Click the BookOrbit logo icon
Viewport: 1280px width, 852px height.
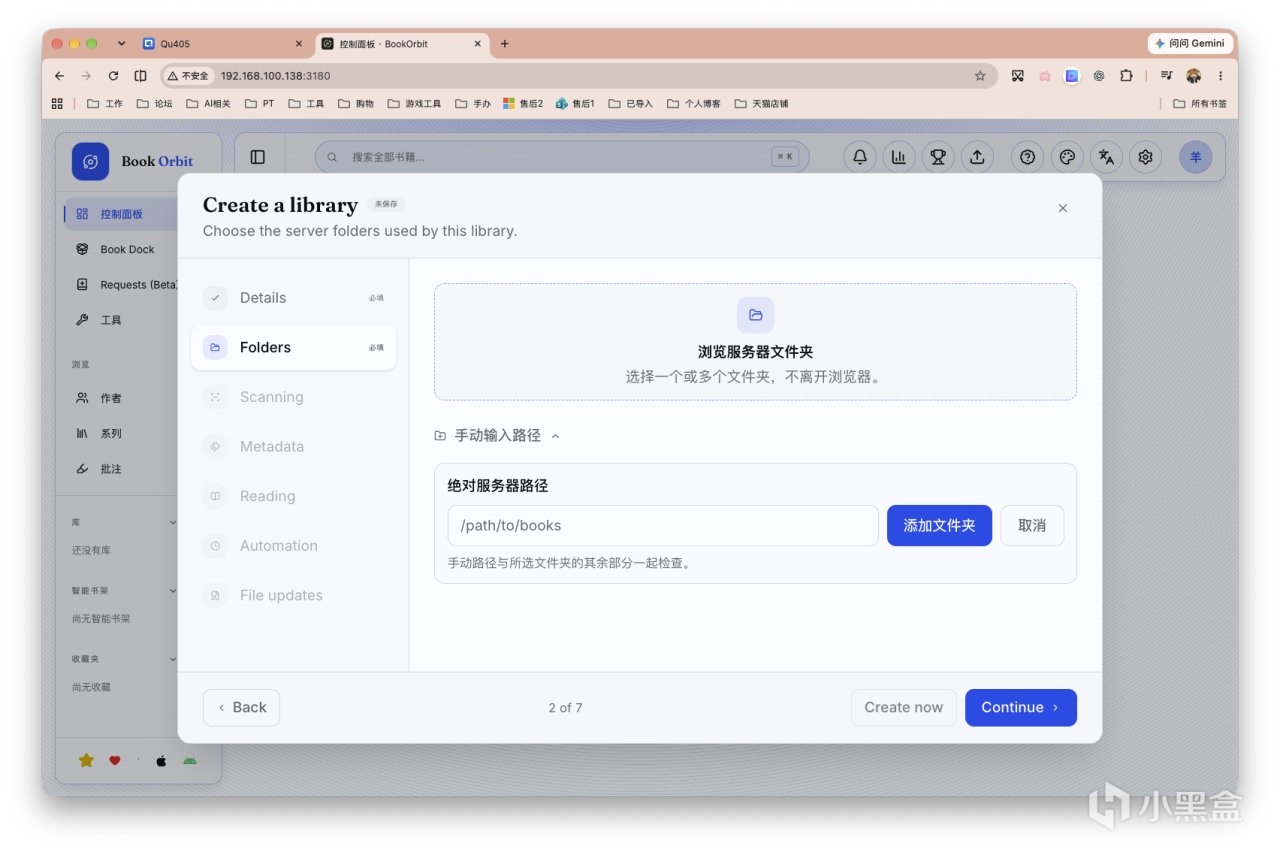pyautogui.click(x=90, y=161)
